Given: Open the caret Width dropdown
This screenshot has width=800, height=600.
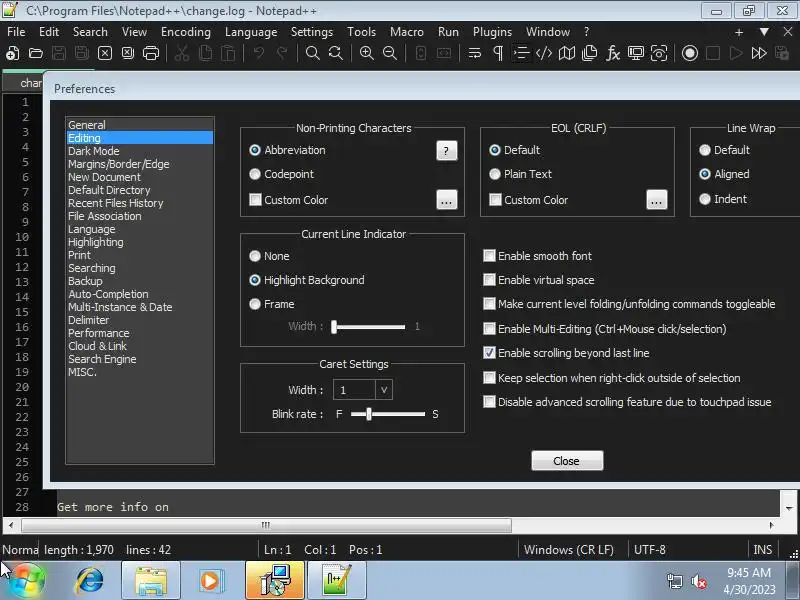Looking at the screenshot, I should tap(384, 390).
